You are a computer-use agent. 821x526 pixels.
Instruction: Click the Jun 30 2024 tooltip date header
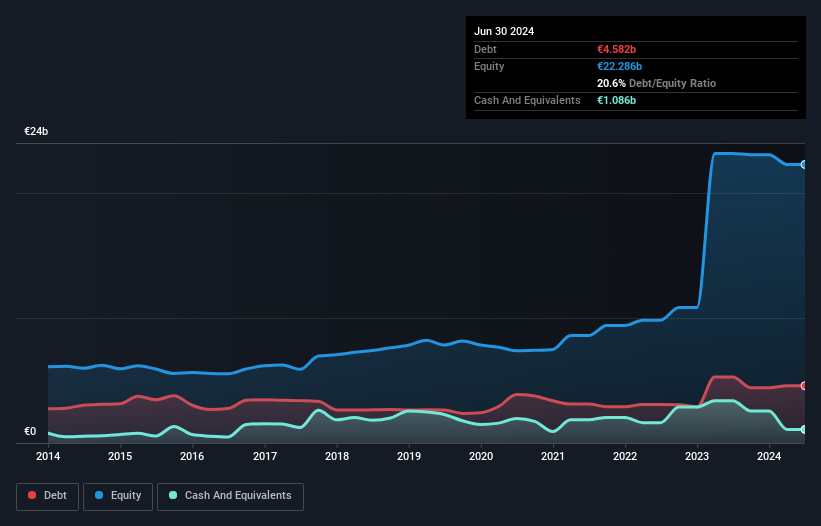504,31
